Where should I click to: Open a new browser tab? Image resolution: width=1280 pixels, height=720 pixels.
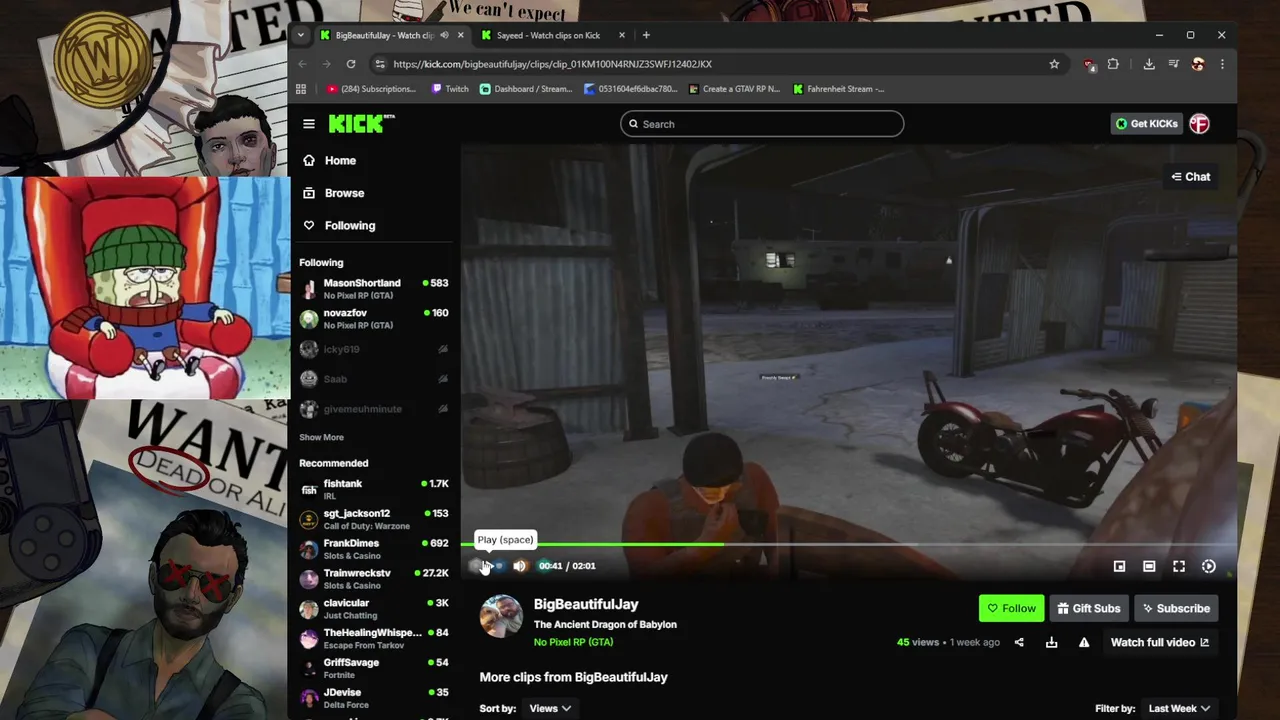click(x=646, y=35)
